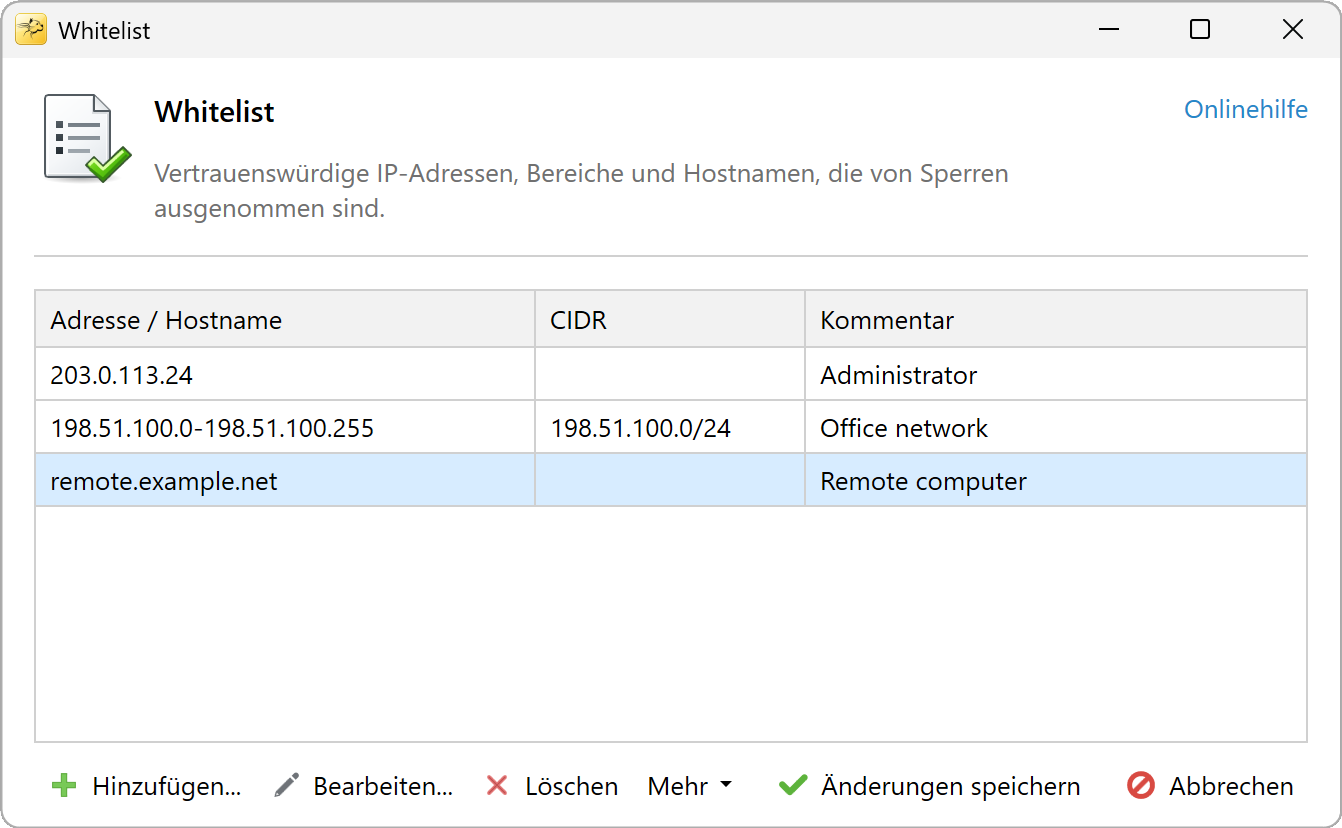The image size is (1342, 828).
Task: Maximize the Whitelist window
Action: (1200, 30)
